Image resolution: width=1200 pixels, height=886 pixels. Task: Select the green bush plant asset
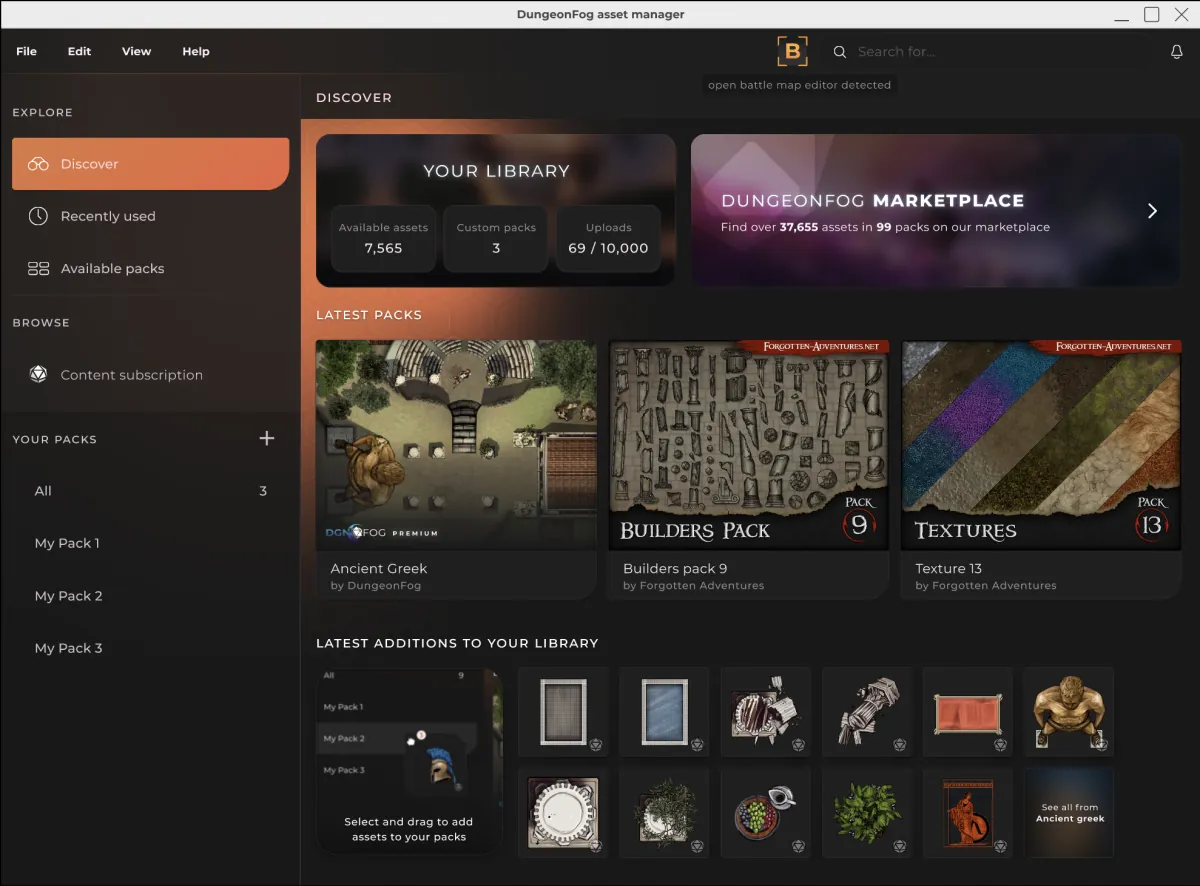point(867,812)
